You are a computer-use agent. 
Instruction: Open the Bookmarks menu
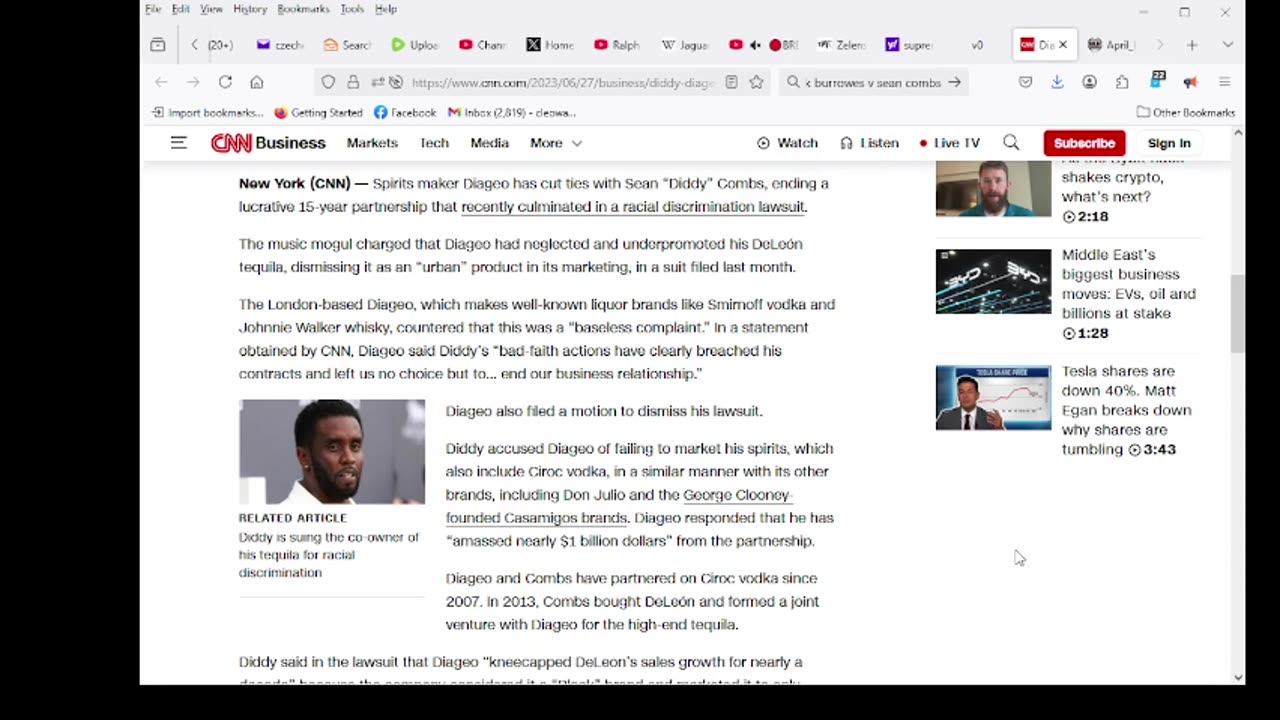click(303, 9)
